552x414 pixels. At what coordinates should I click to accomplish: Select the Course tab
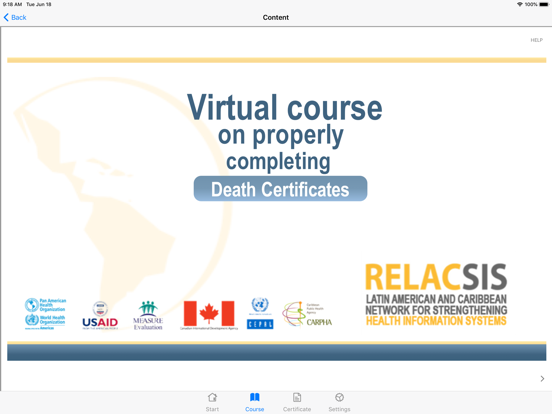255,402
